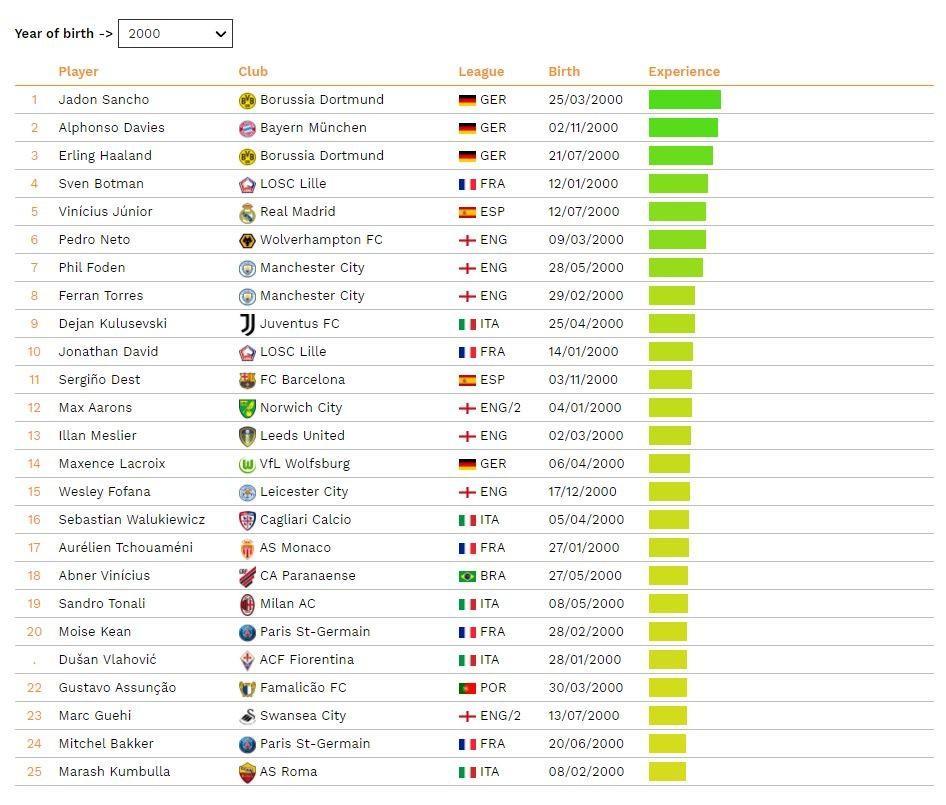Select player name Dejan Kulusevski
The image size is (946, 805).
pos(112,323)
